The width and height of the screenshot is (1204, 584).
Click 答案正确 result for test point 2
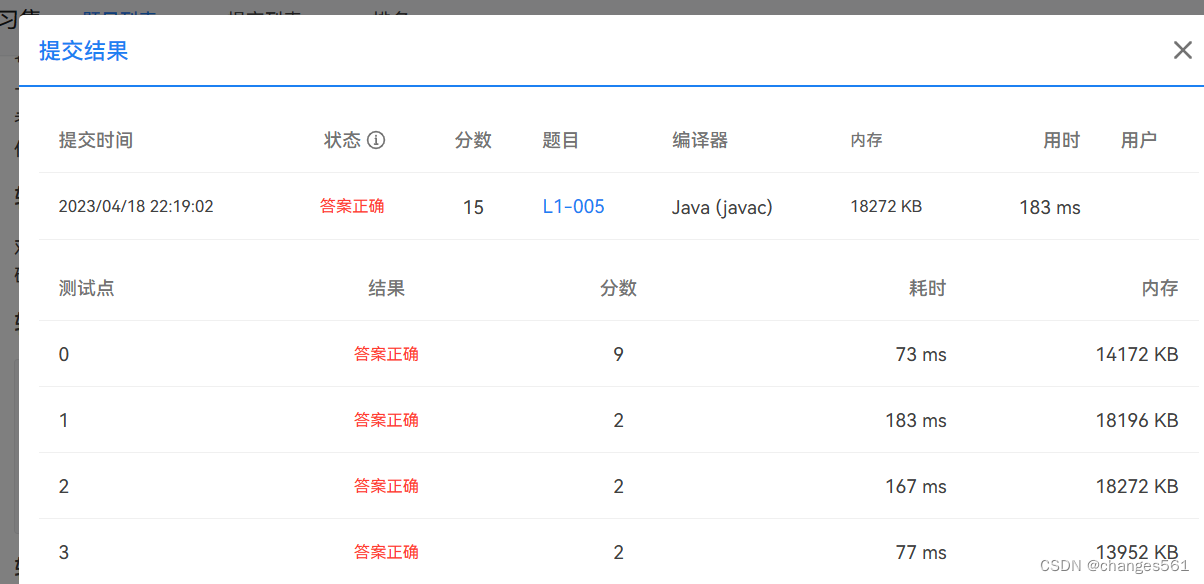[x=386, y=486]
